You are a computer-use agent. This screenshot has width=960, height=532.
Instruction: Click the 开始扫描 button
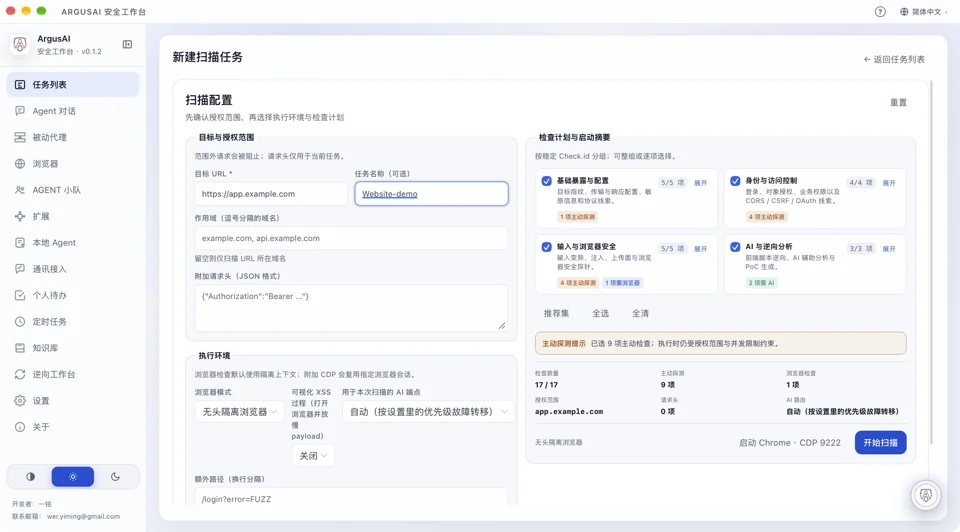click(880, 443)
